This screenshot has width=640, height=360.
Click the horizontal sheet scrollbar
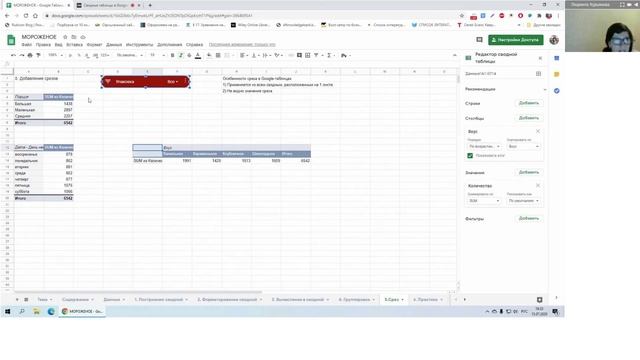(x=138, y=292)
